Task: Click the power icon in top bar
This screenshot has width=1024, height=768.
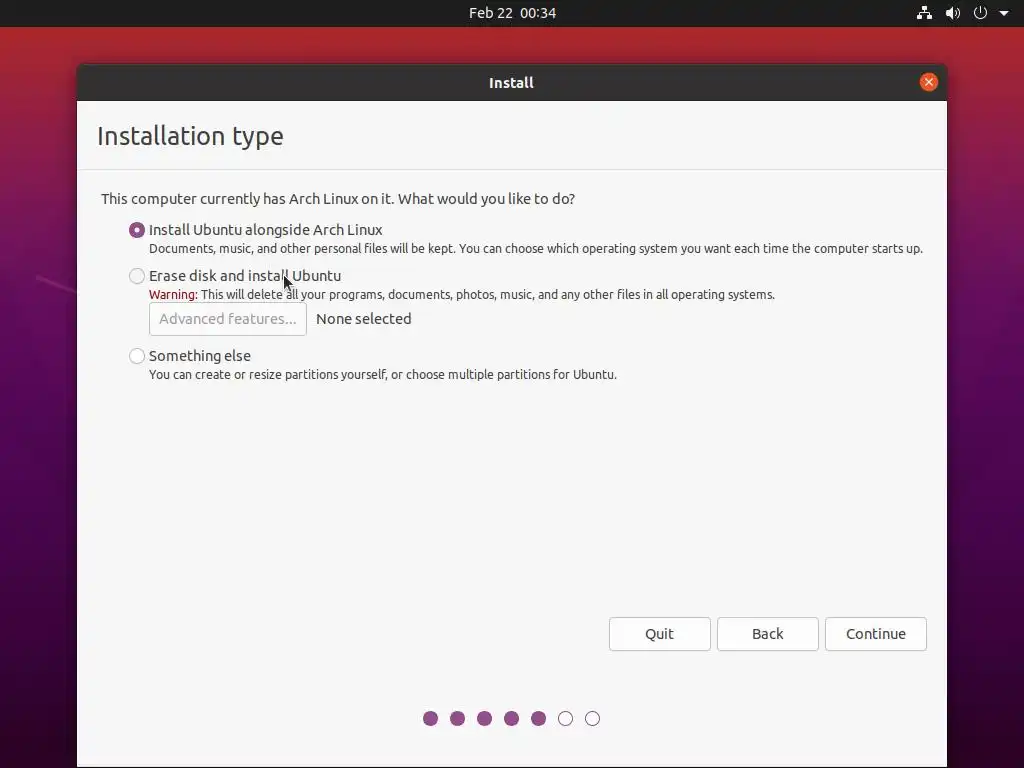Action: 980,13
